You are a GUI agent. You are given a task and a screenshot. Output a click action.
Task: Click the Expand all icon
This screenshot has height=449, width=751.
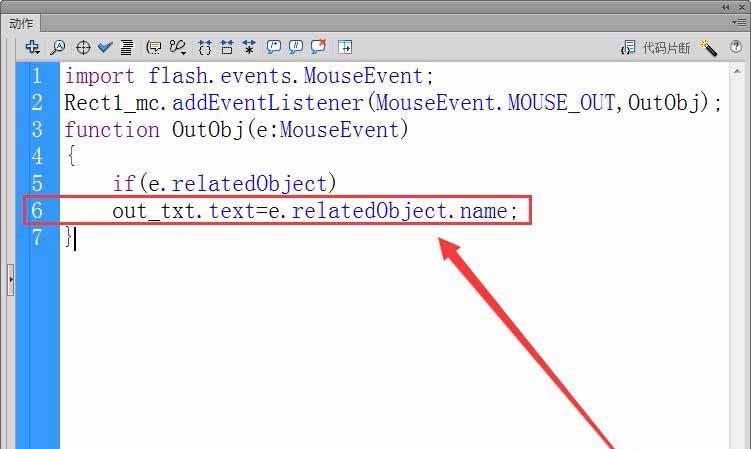click(x=249, y=47)
